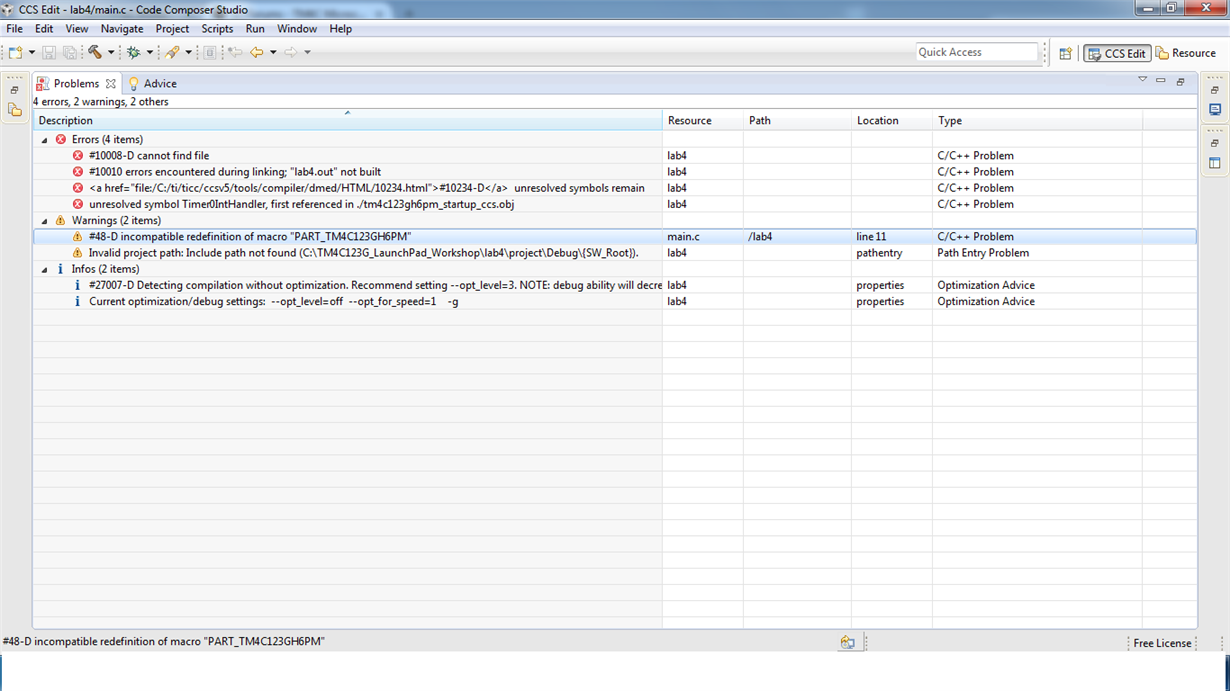
Task: Open the Edit menu
Action: coord(44,29)
